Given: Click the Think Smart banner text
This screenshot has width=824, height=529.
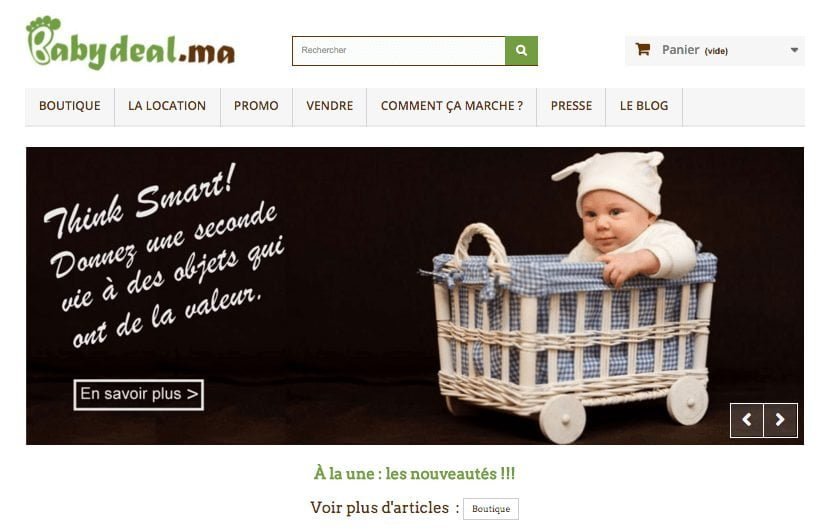Looking at the screenshot, I should click(x=164, y=256).
